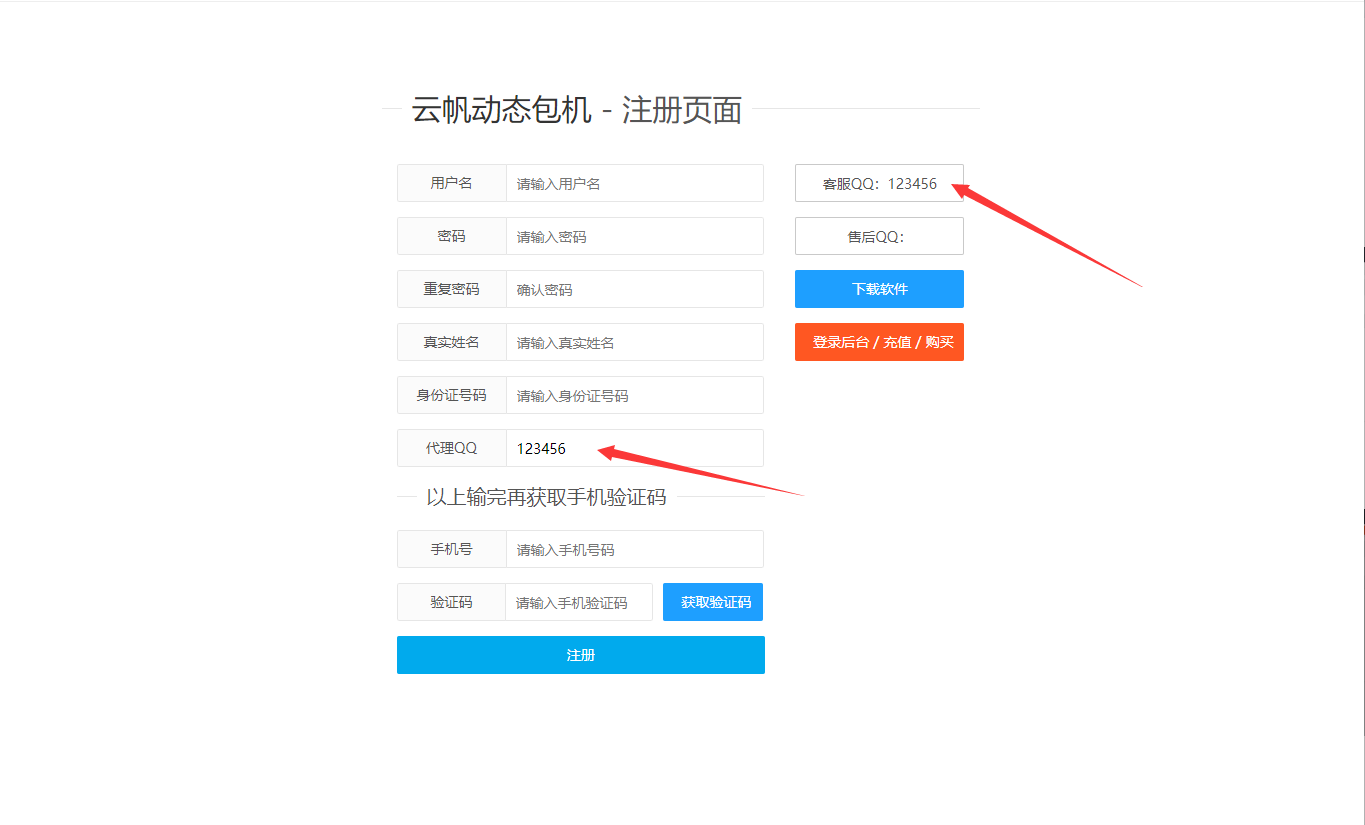Select the 手机号 input field
The width and height of the screenshot is (1365, 825).
[635, 549]
